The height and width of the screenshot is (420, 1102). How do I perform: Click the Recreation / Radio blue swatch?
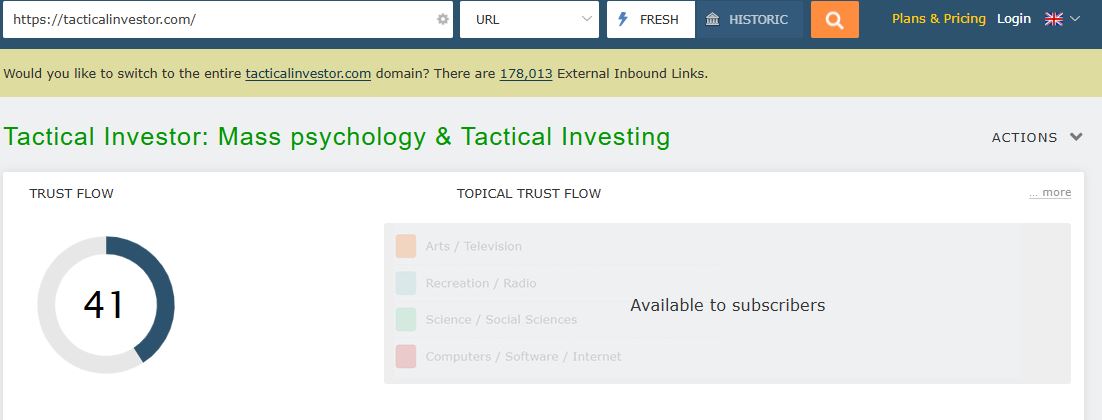tap(405, 283)
